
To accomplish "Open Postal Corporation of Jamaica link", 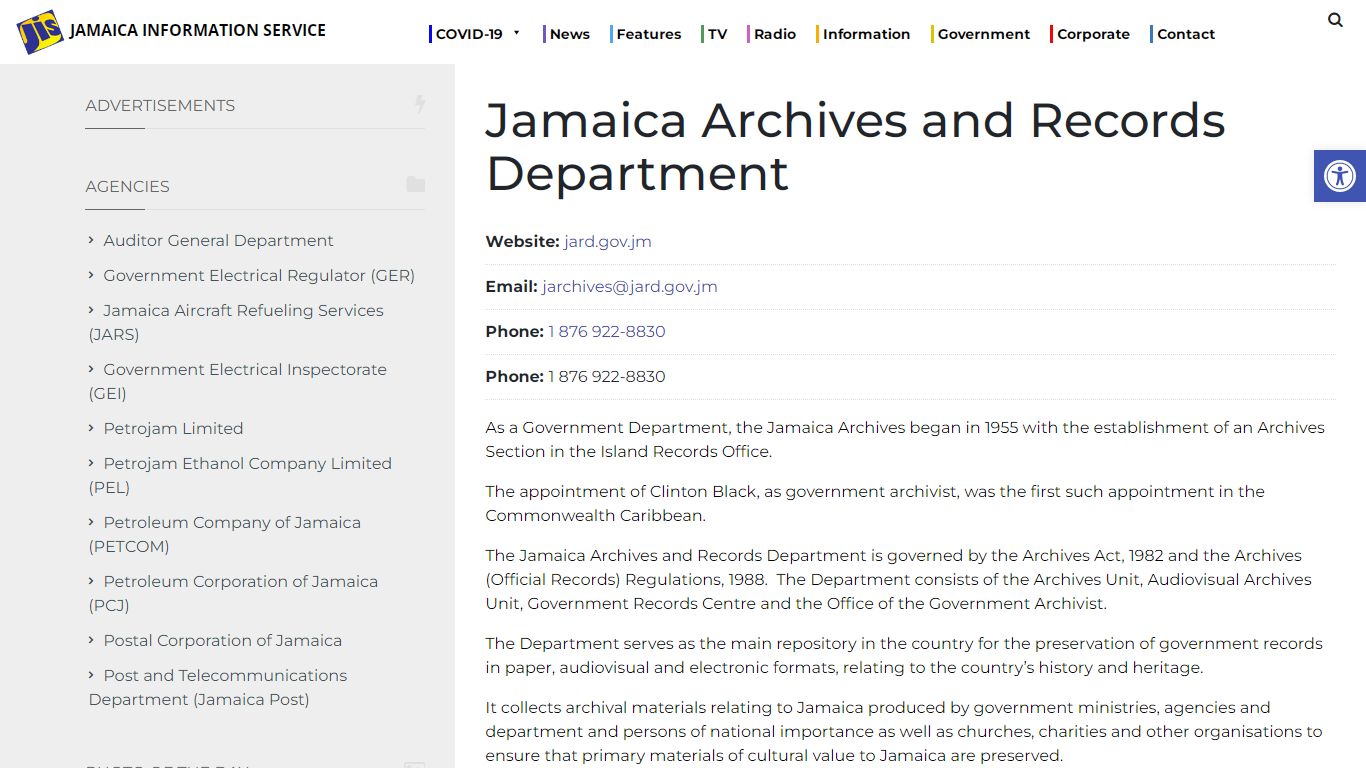I will click(x=222, y=641).
